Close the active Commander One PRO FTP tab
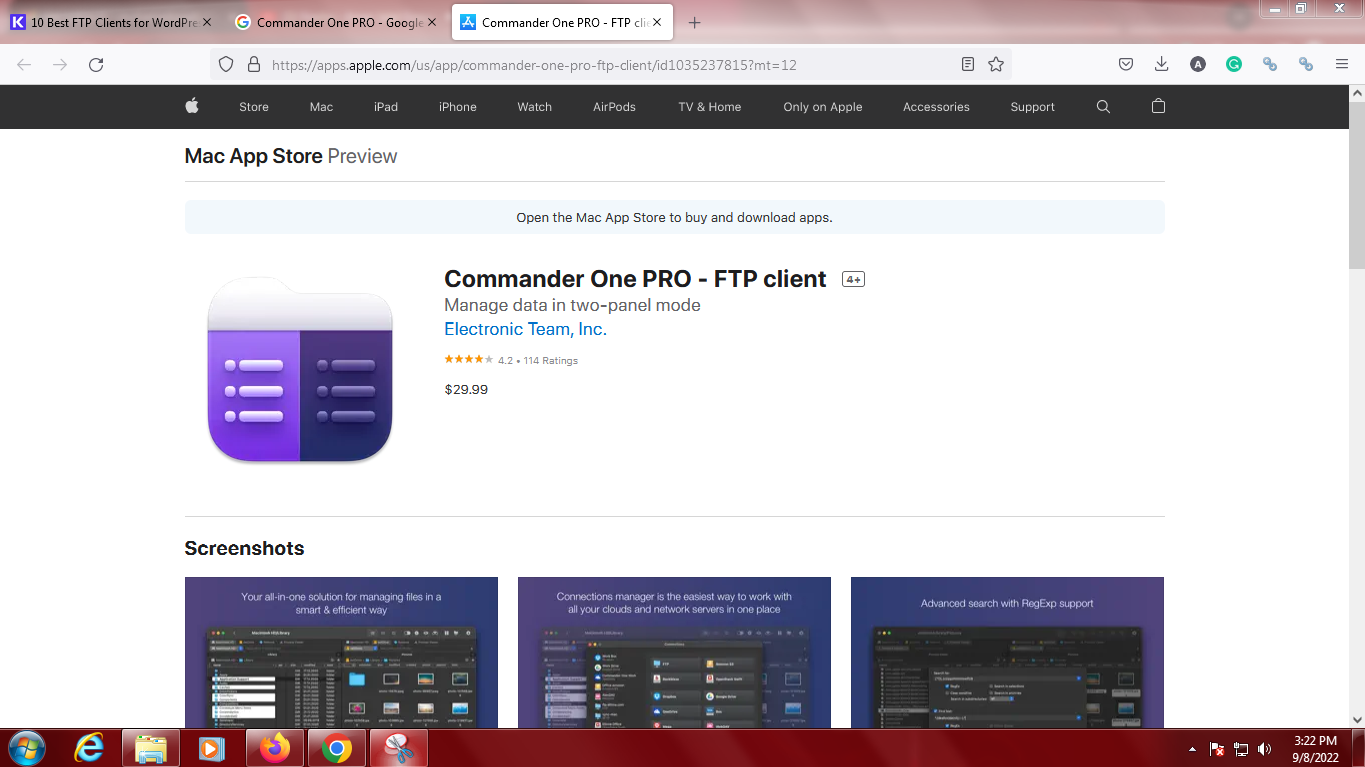1365x767 pixels. click(x=657, y=22)
